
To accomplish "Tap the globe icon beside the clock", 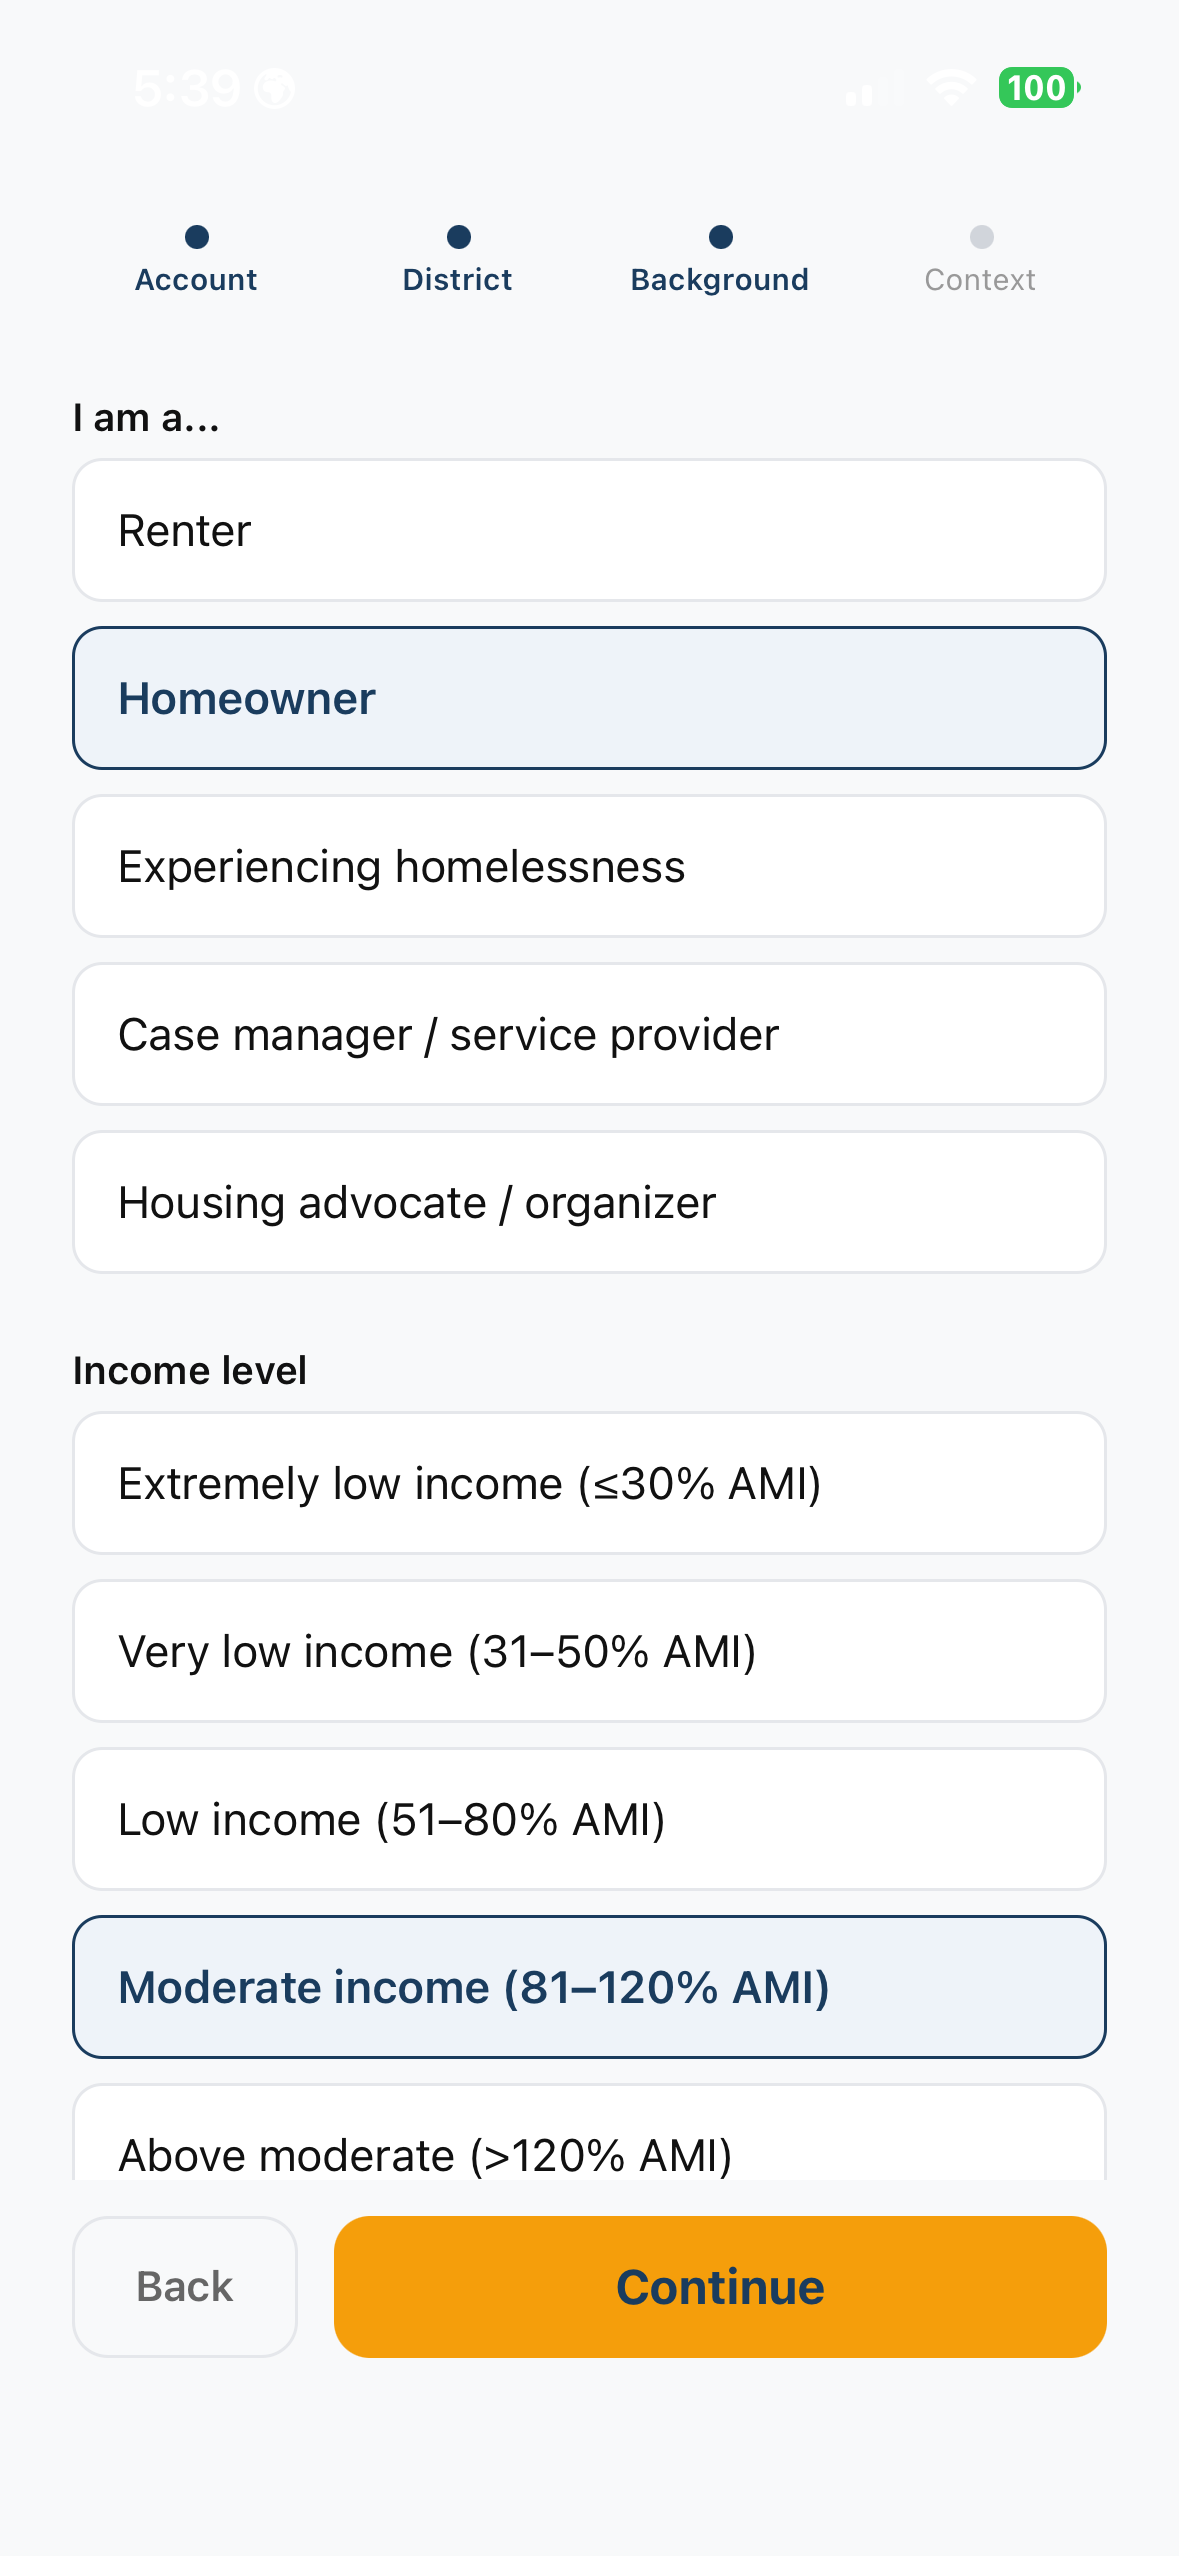I will pyautogui.click(x=274, y=89).
